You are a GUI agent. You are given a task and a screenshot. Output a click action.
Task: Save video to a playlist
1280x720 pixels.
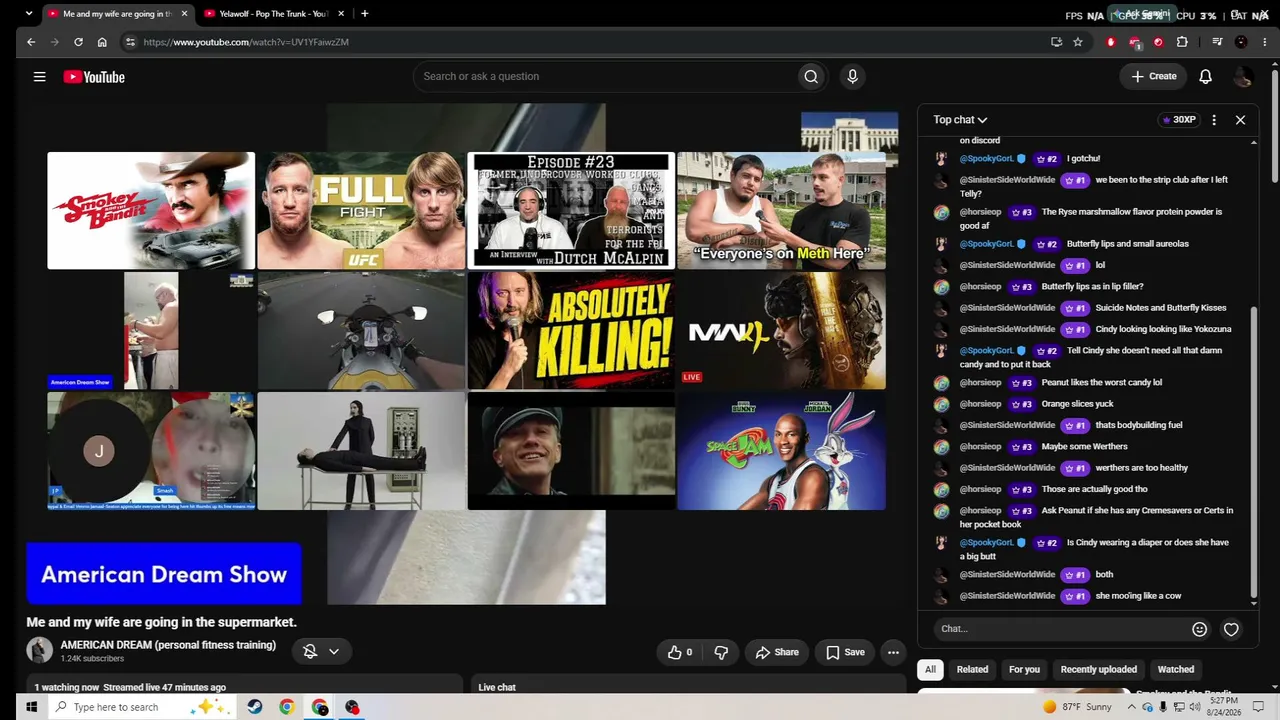[845, 652]
